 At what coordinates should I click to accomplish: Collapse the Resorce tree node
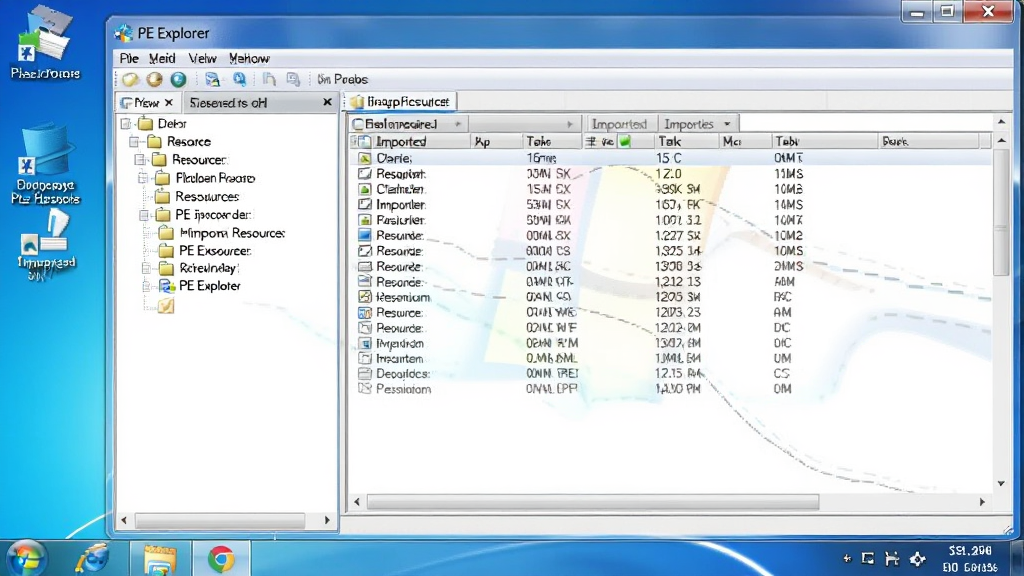(x=134, y=142)
